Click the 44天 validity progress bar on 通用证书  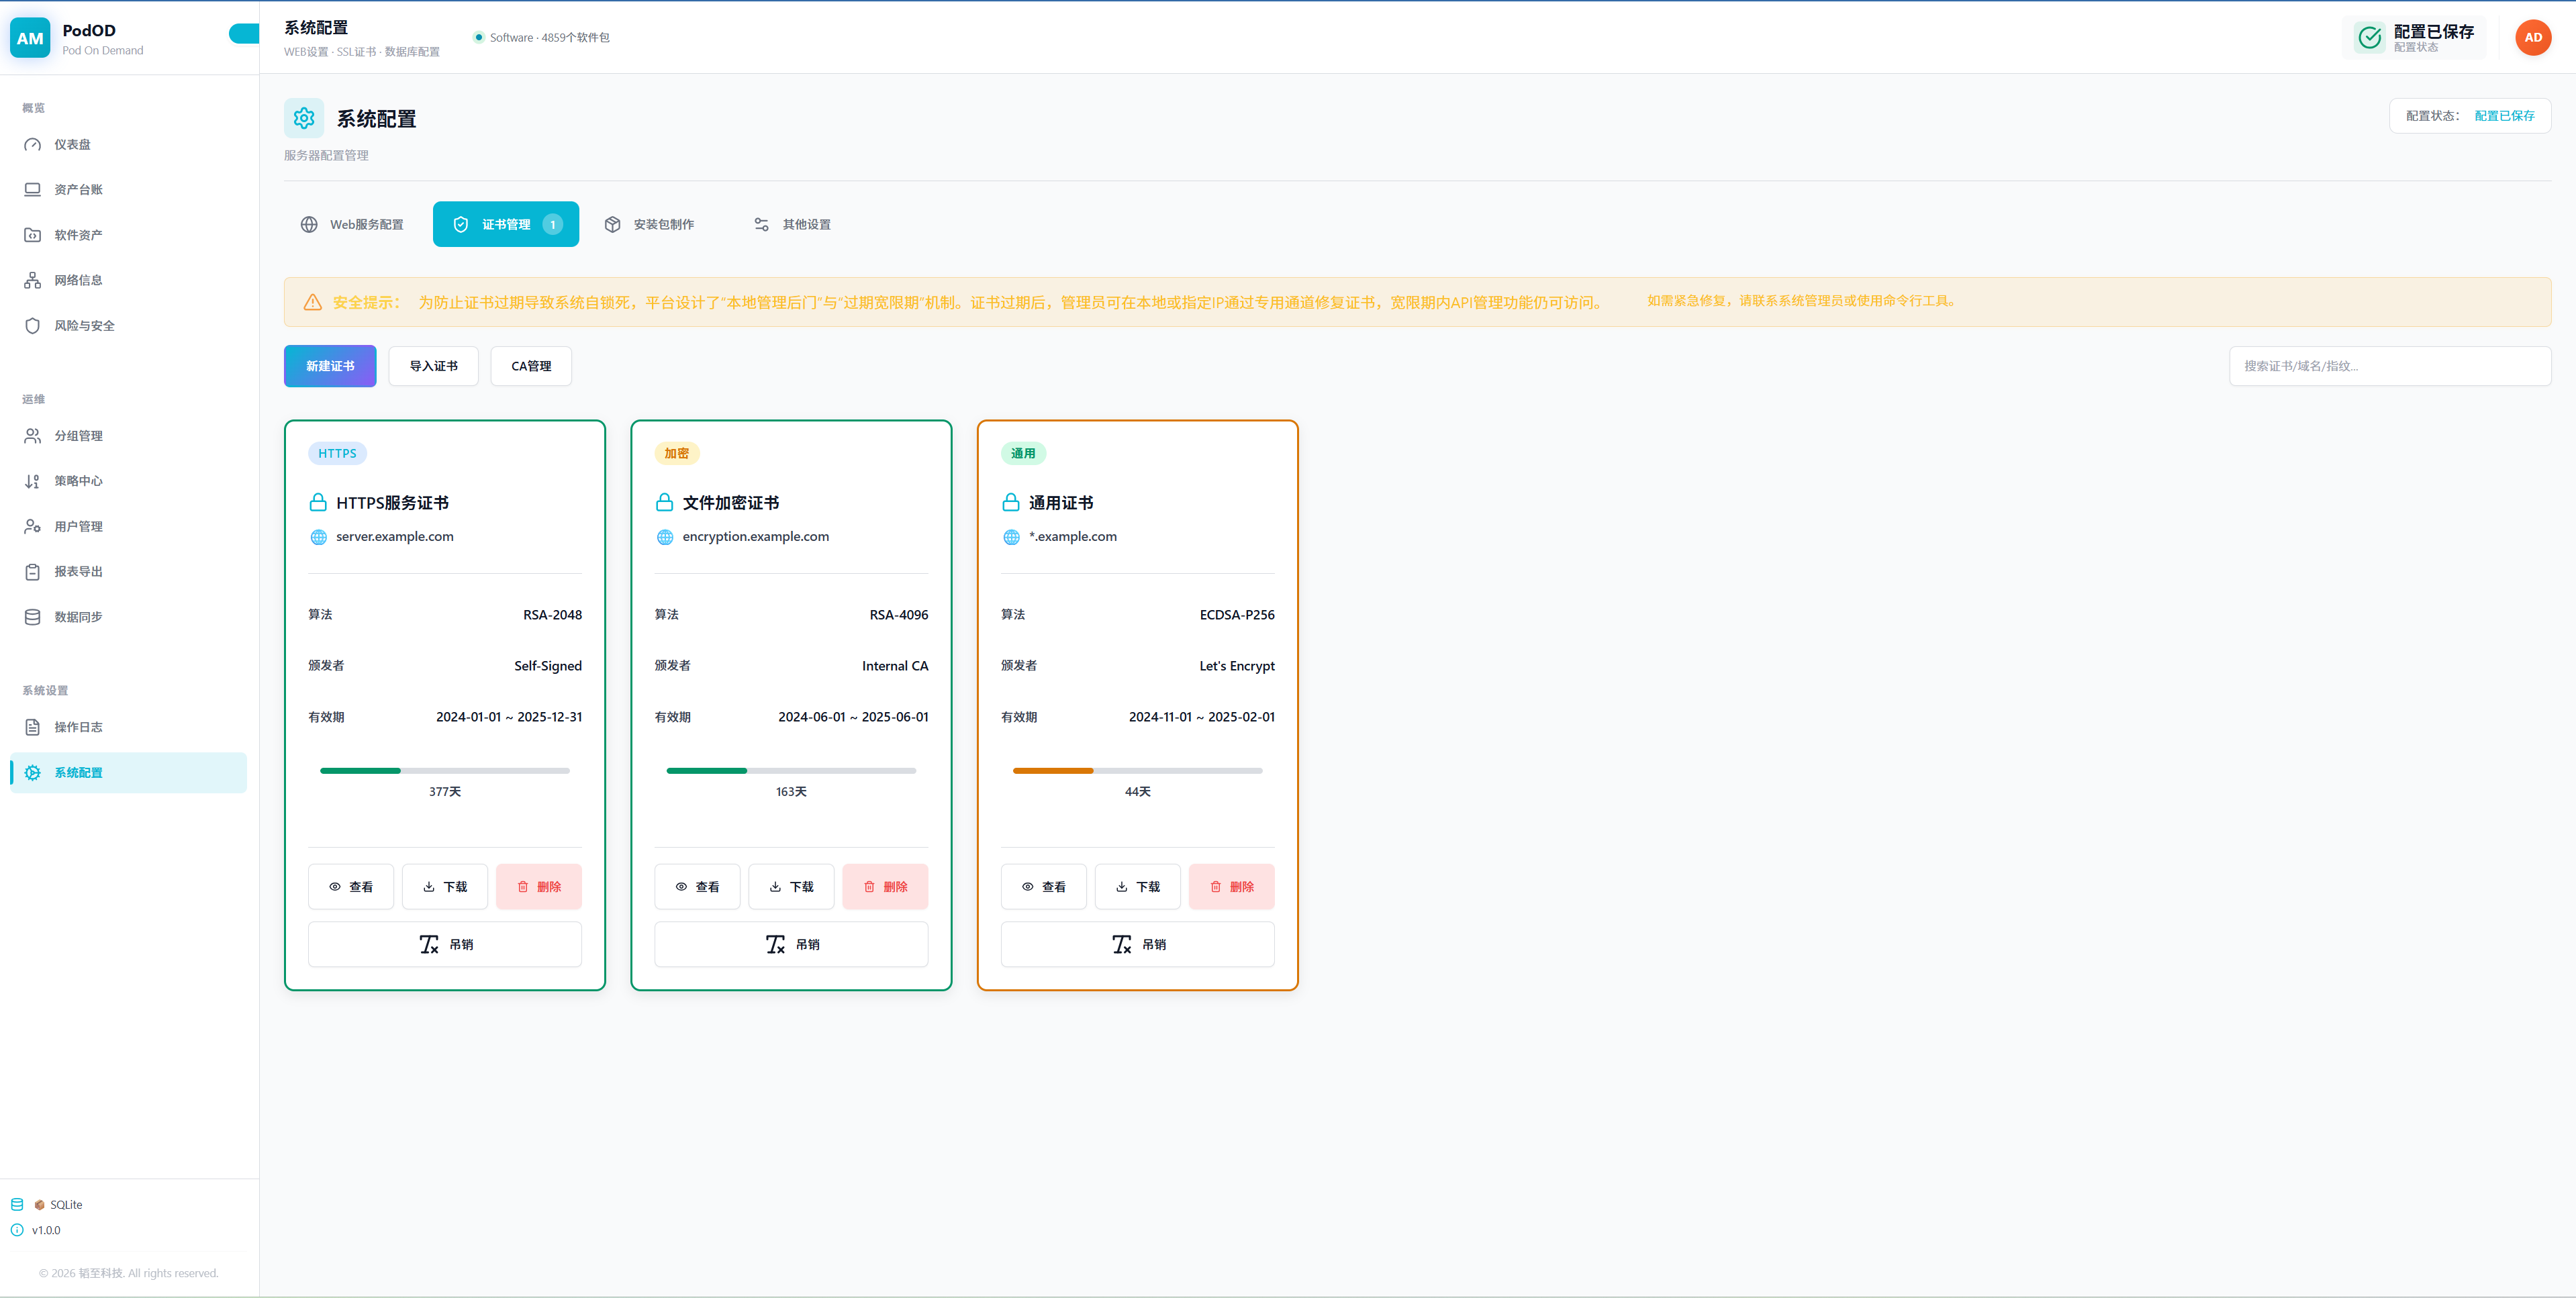(1137, 771)
